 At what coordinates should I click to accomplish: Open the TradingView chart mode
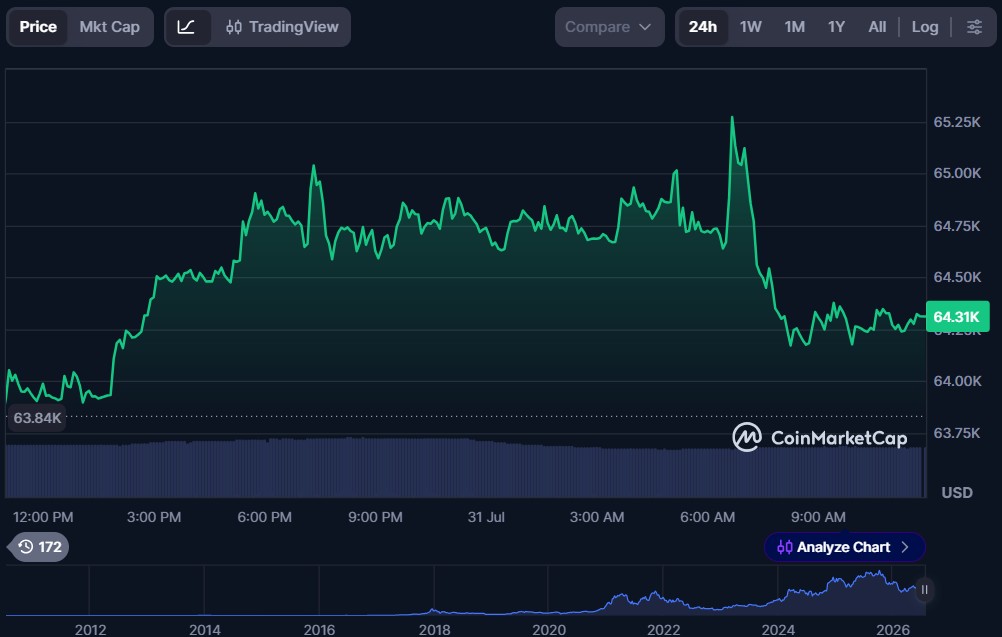(282, 27)
